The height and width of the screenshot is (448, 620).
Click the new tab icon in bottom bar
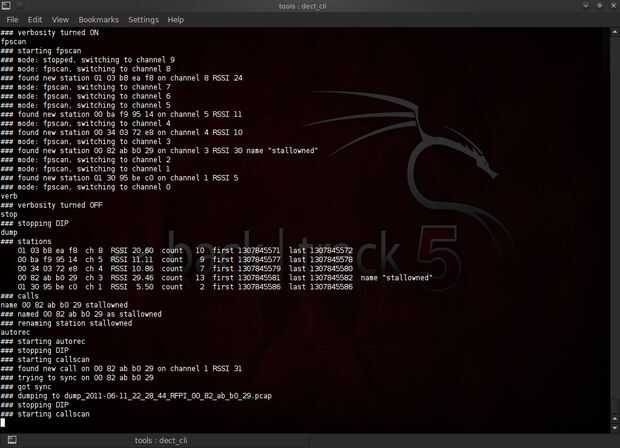click(x=12, y=440)
